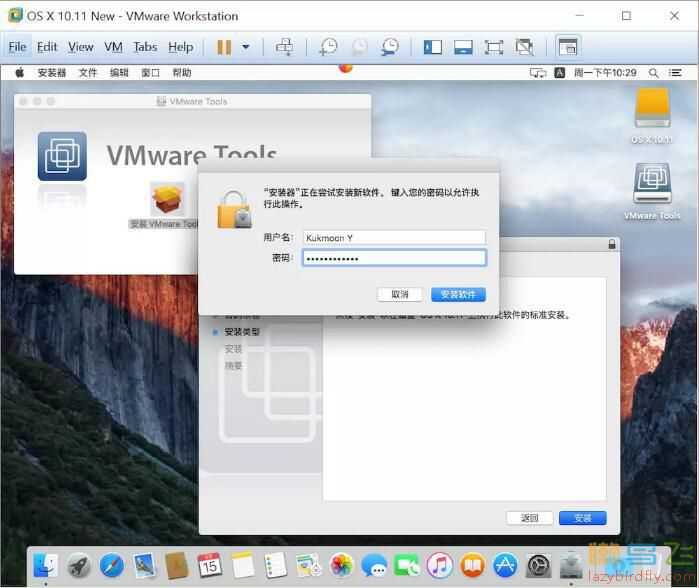Open the View menu
Image resolution: width=699 pixels, height=588 pixels.
click(81, 47)
